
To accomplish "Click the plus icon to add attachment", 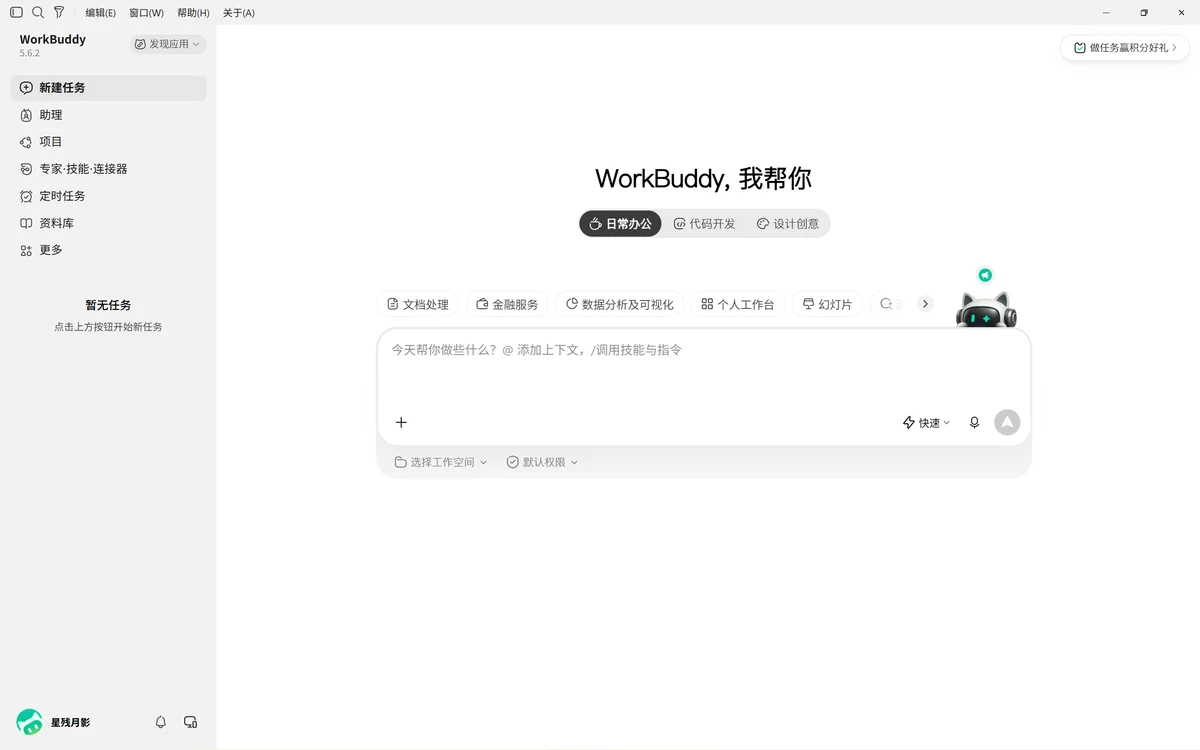I will pos(401,422).
